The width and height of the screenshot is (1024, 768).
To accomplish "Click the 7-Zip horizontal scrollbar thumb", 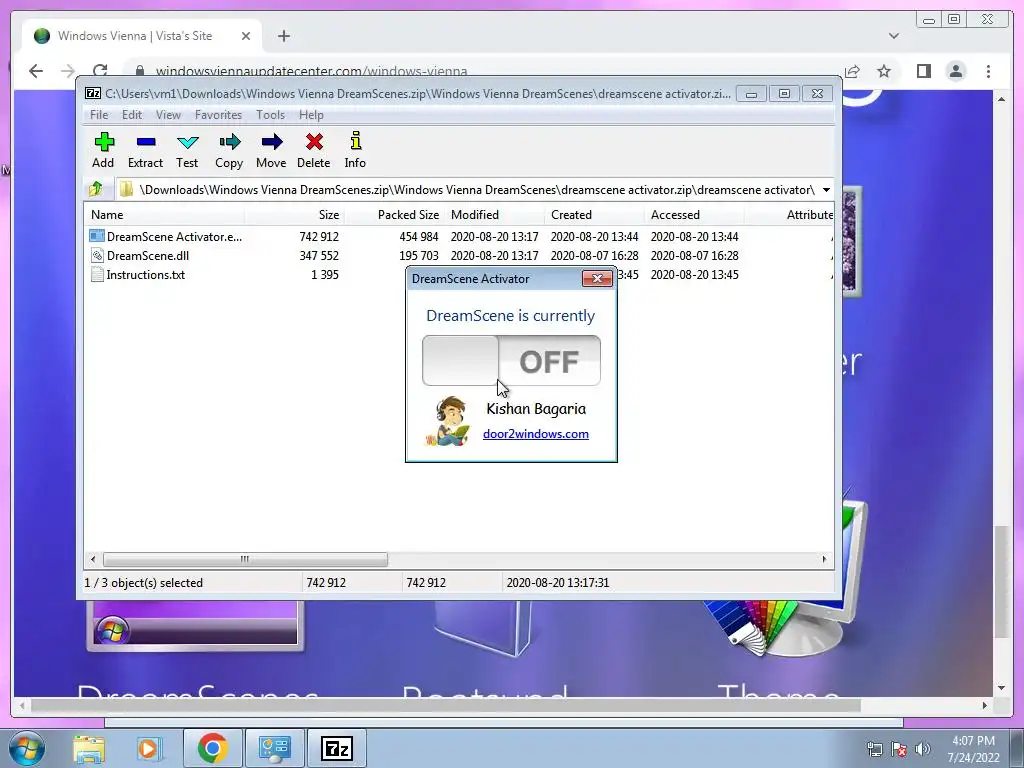I will (x=245, y=560).
